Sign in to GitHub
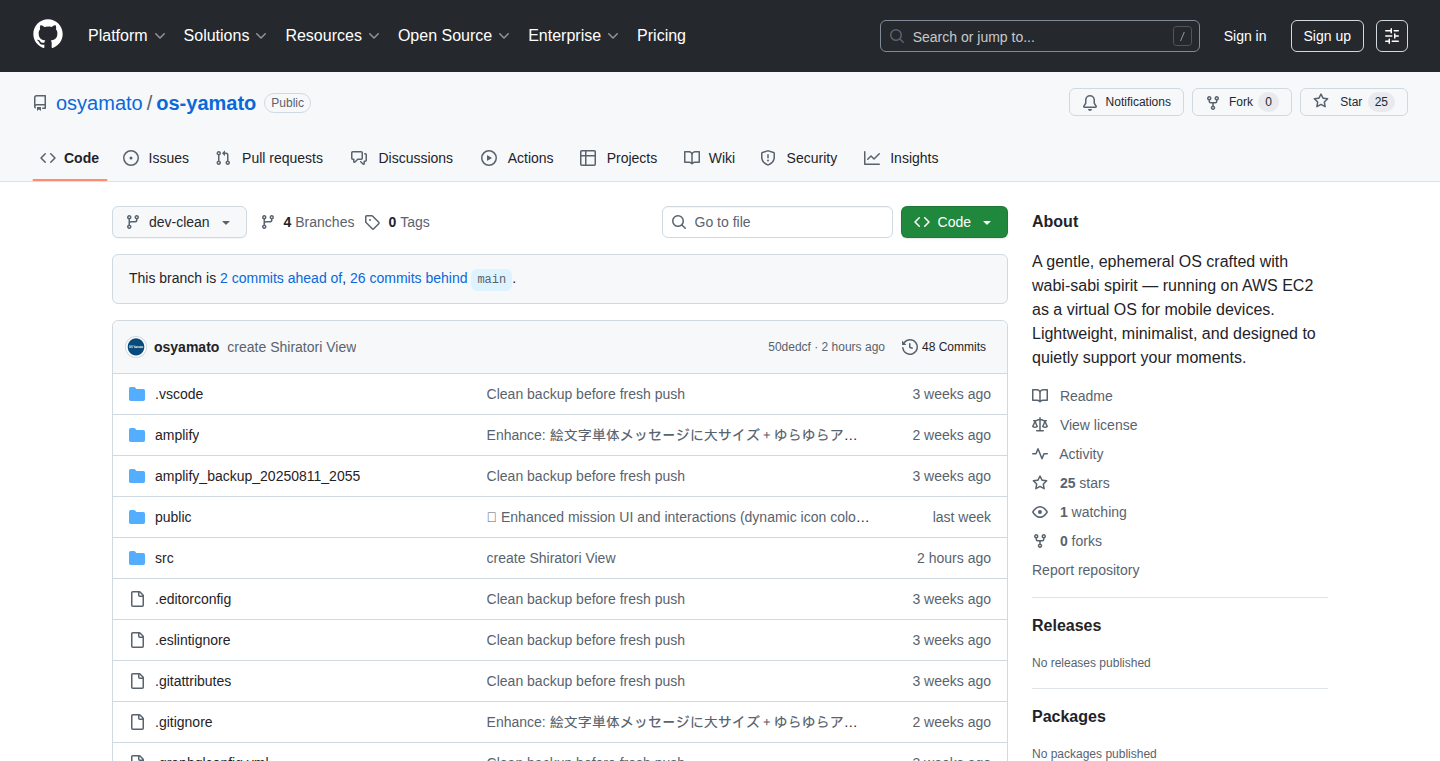This screenshot has height=761, width=1440. coord(1245,36)
